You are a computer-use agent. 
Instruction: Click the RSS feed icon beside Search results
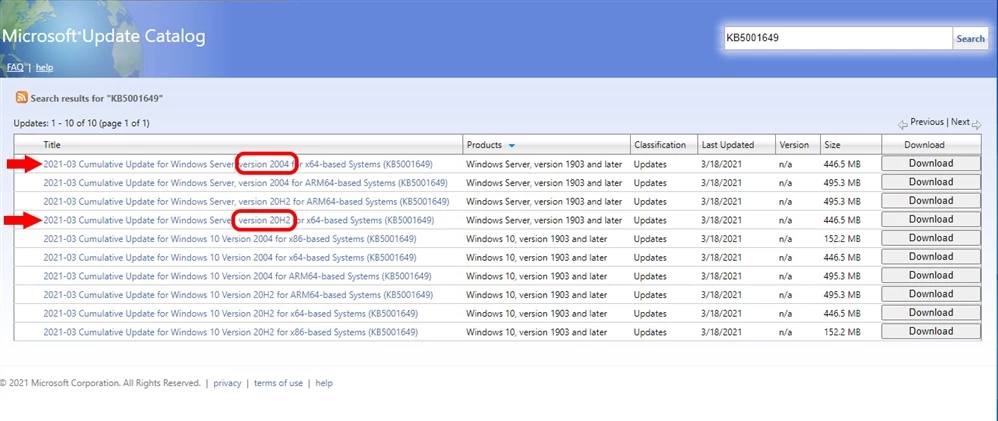point(22,98)
